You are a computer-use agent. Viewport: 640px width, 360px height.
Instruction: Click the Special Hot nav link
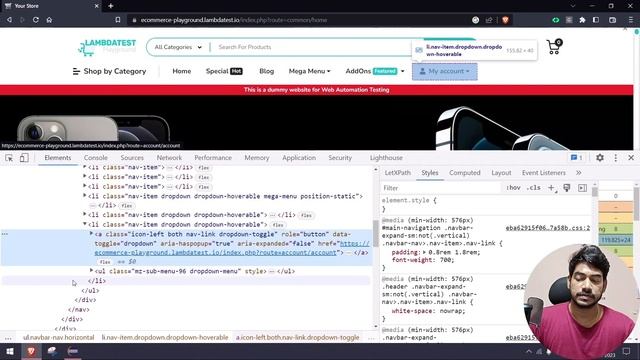[224, 71]
